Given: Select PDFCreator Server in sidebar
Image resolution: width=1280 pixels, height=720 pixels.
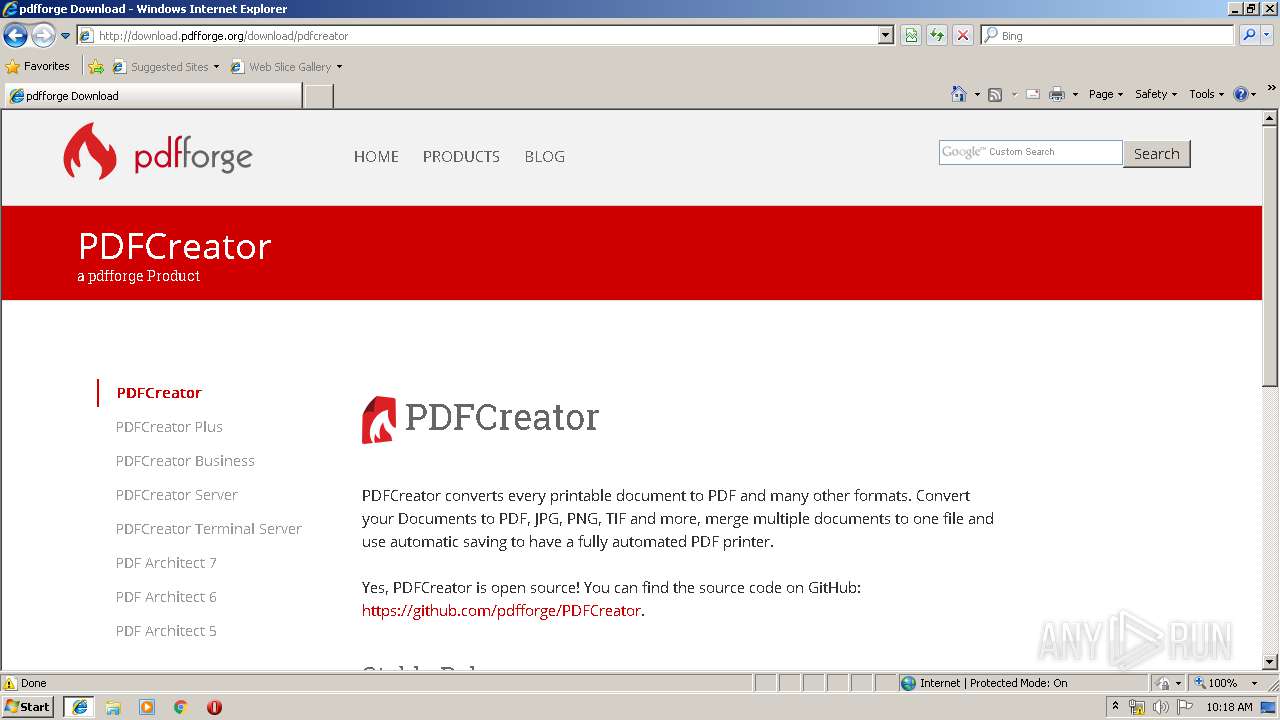Looking at the screenshot, I should coord(177,495).
